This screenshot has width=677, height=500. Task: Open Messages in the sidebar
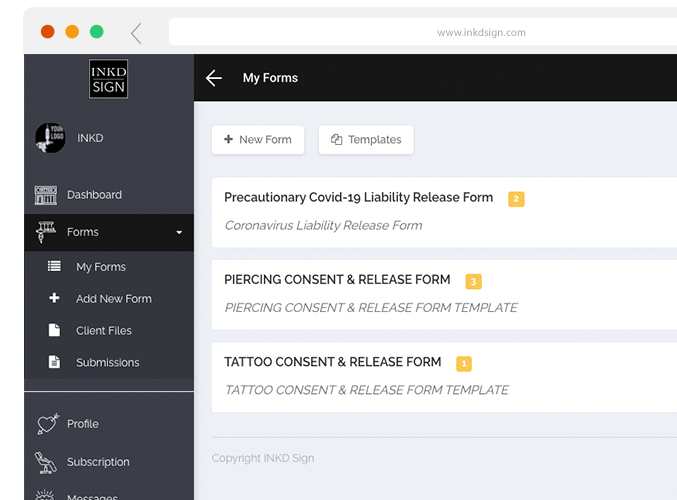[x=92, y=496]
